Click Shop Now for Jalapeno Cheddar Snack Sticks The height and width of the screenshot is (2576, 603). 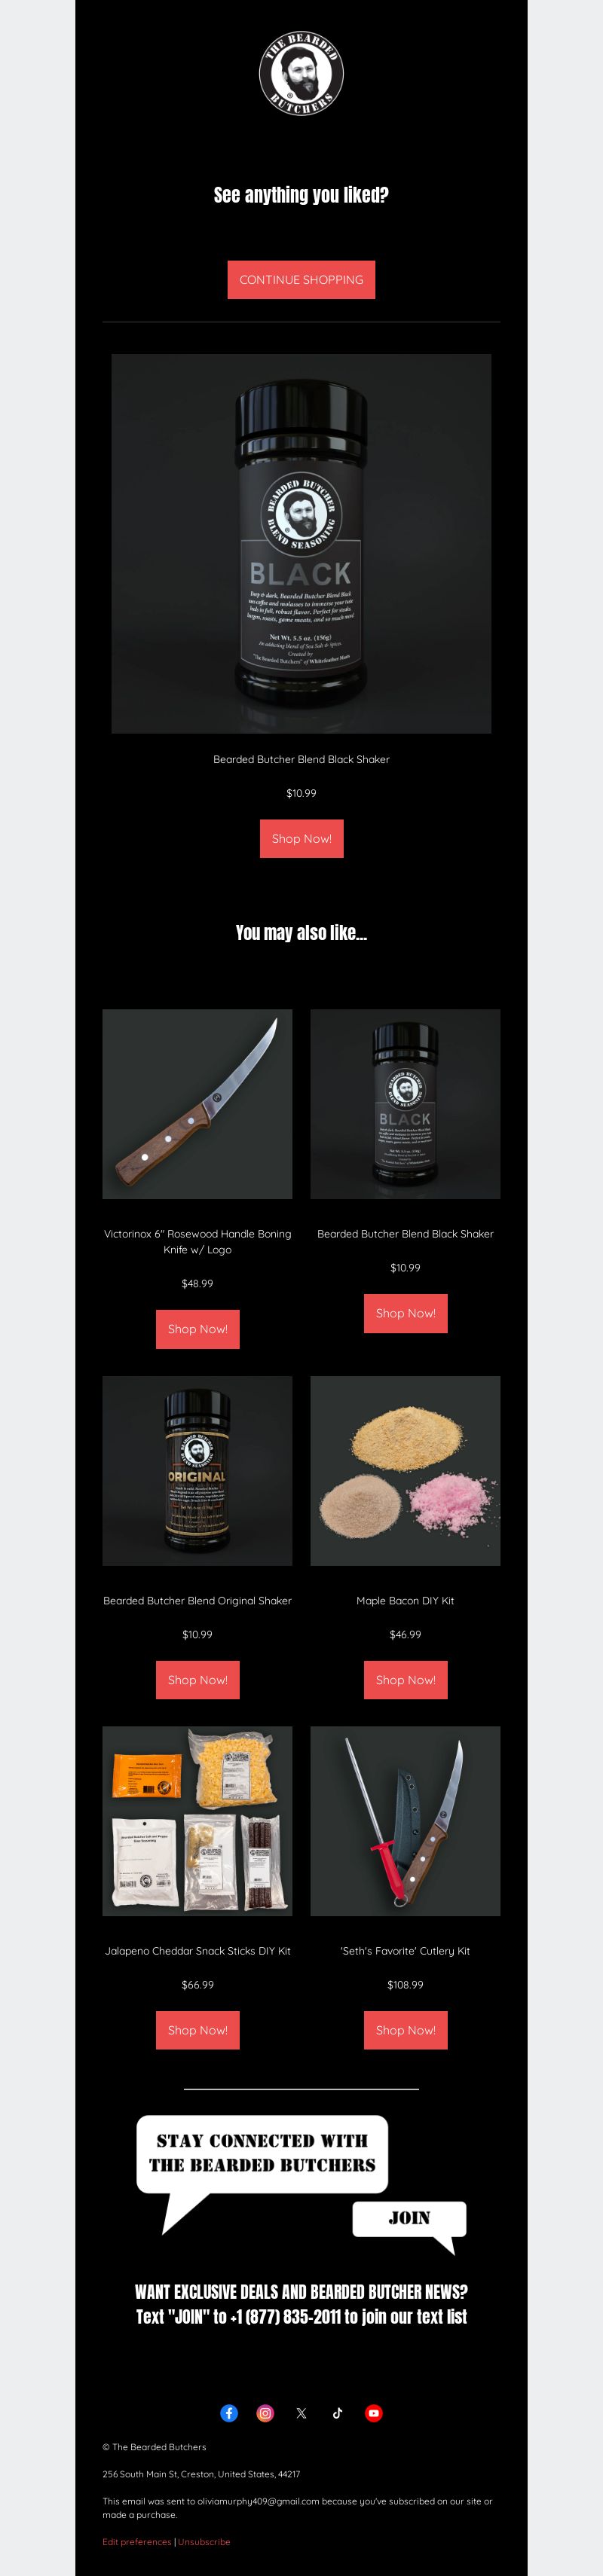tap(197, 2030)
